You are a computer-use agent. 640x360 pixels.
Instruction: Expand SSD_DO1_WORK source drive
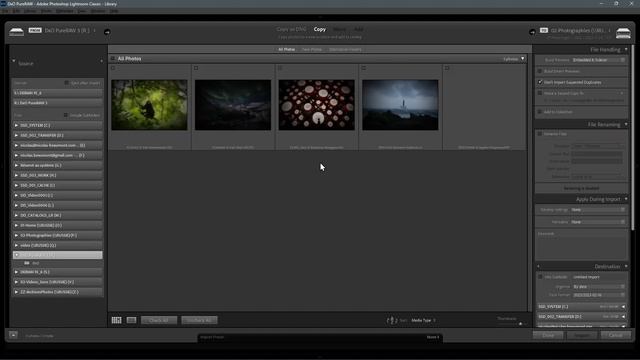(x=16, y=175)
